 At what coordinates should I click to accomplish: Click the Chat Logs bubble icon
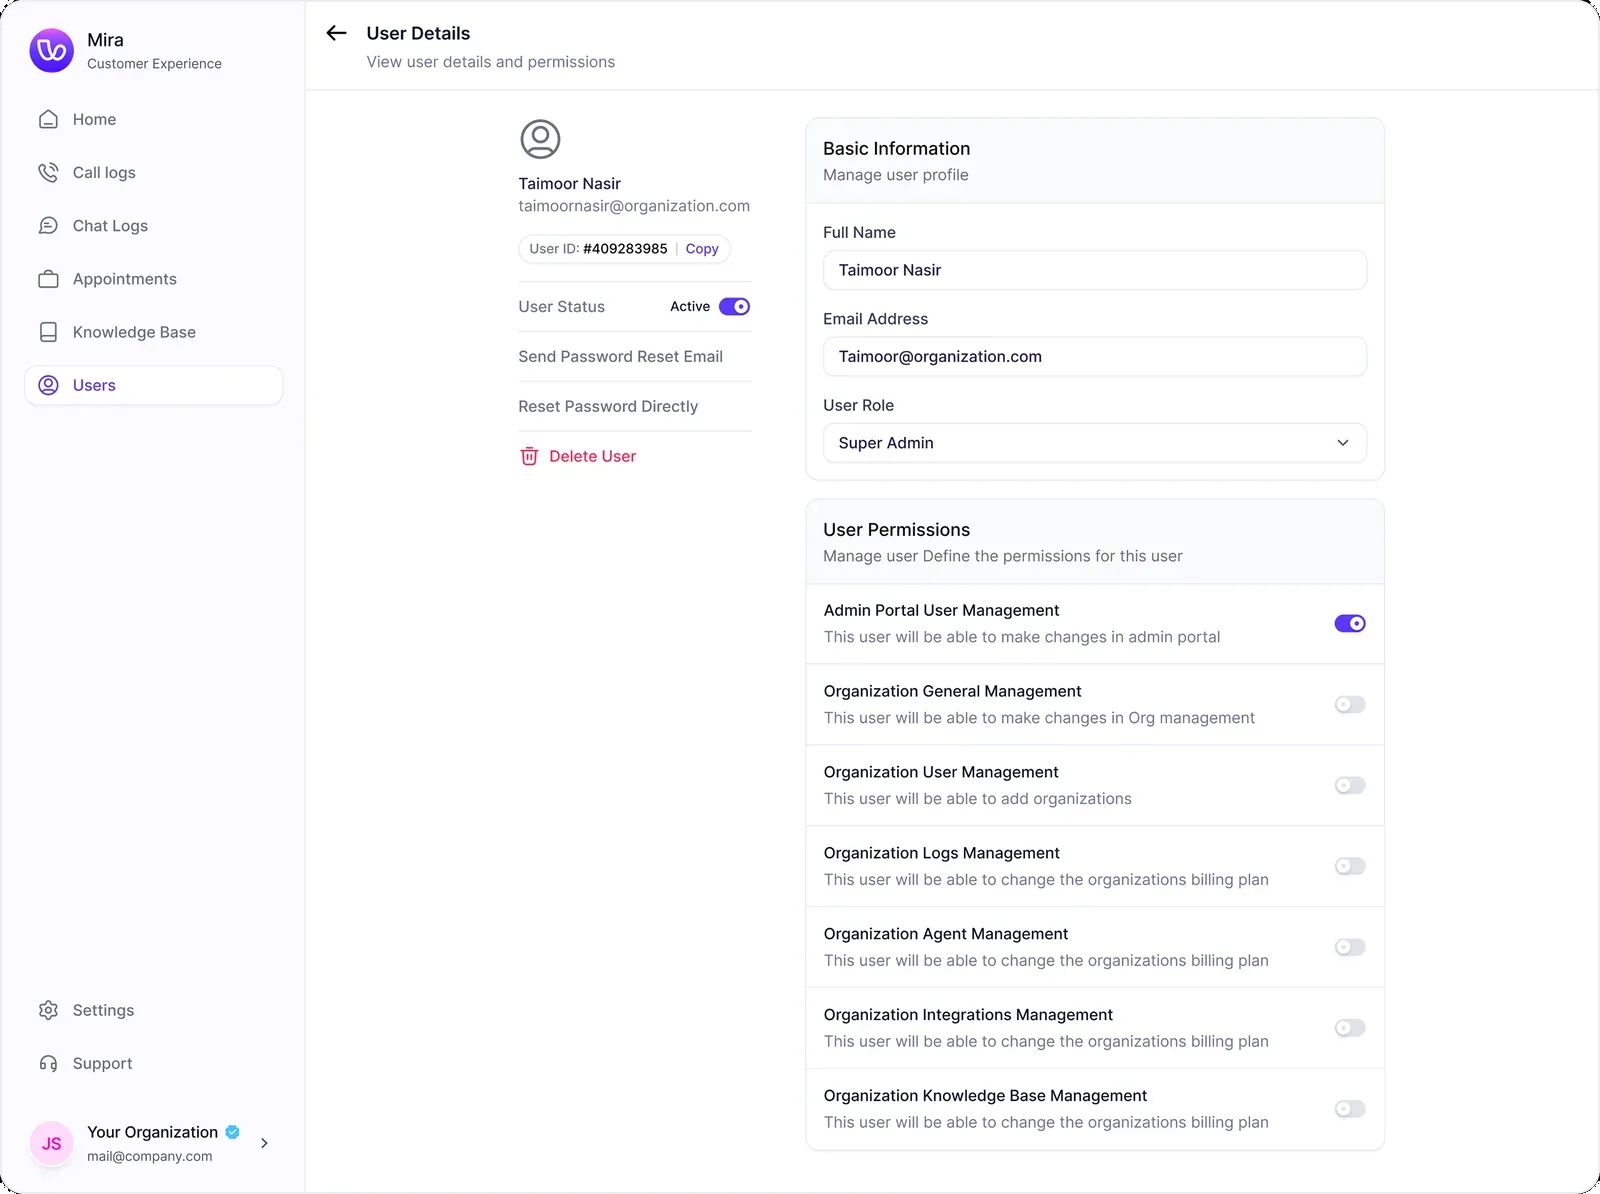click(x=48, y=226)
